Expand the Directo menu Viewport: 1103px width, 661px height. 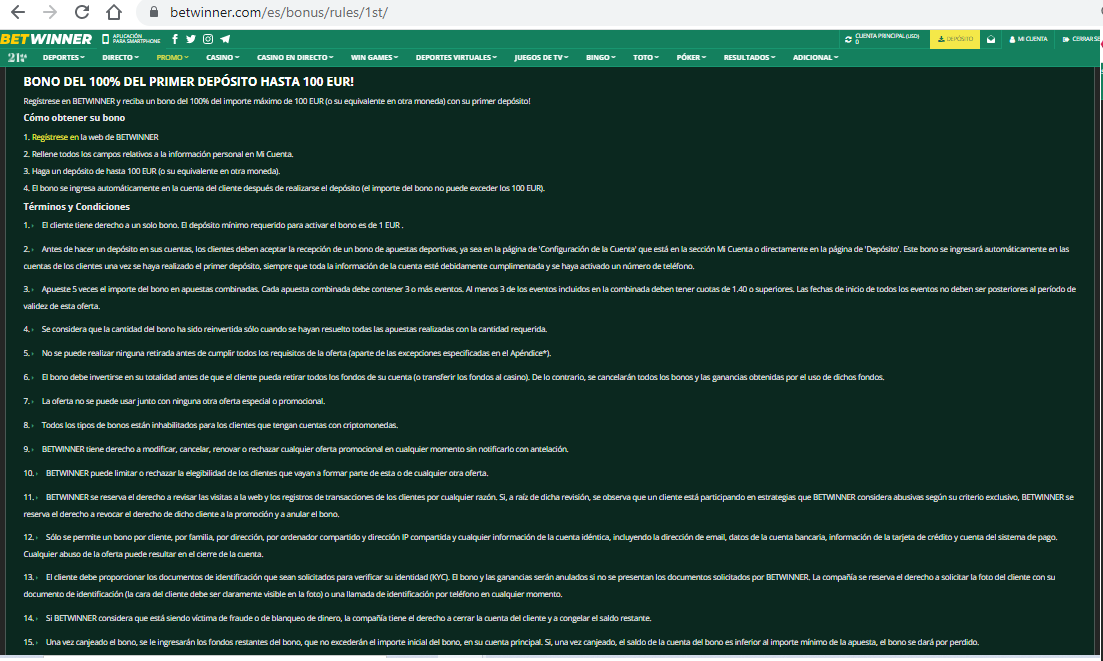120,57
